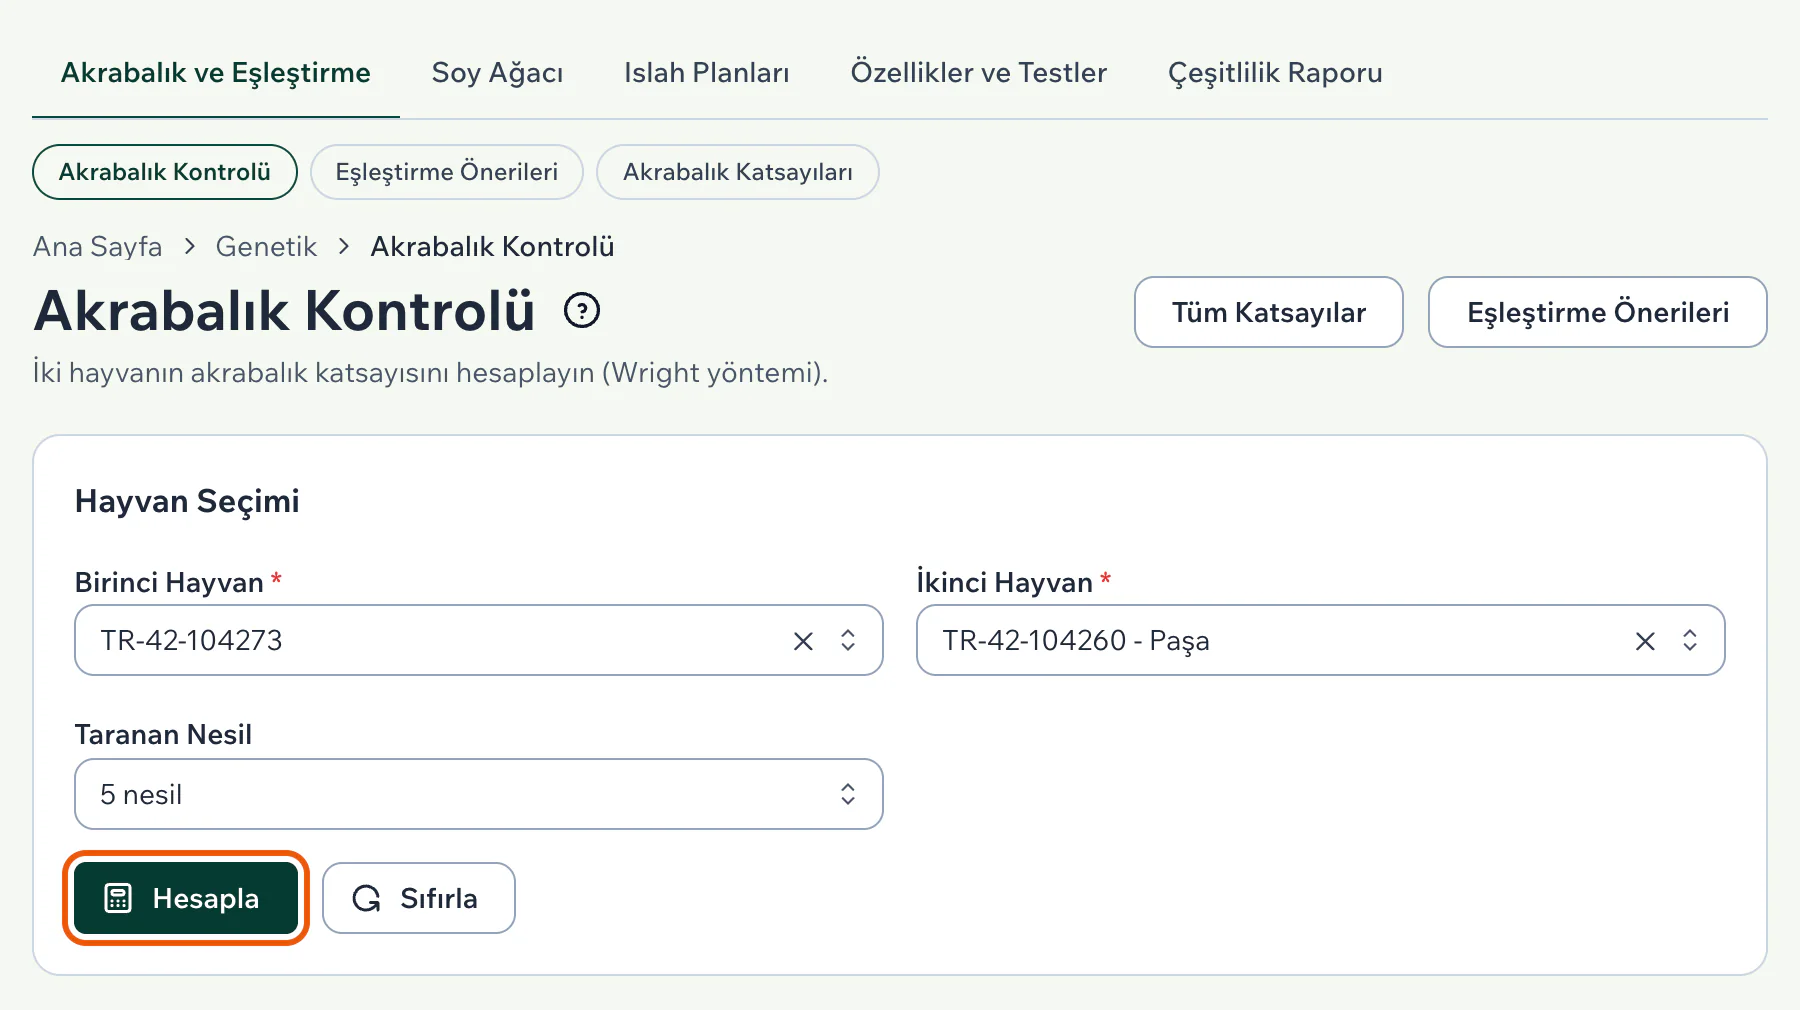Open Eşleştirme Önerileri from the header button
1800x1010 pixels.
(1598, 312)
